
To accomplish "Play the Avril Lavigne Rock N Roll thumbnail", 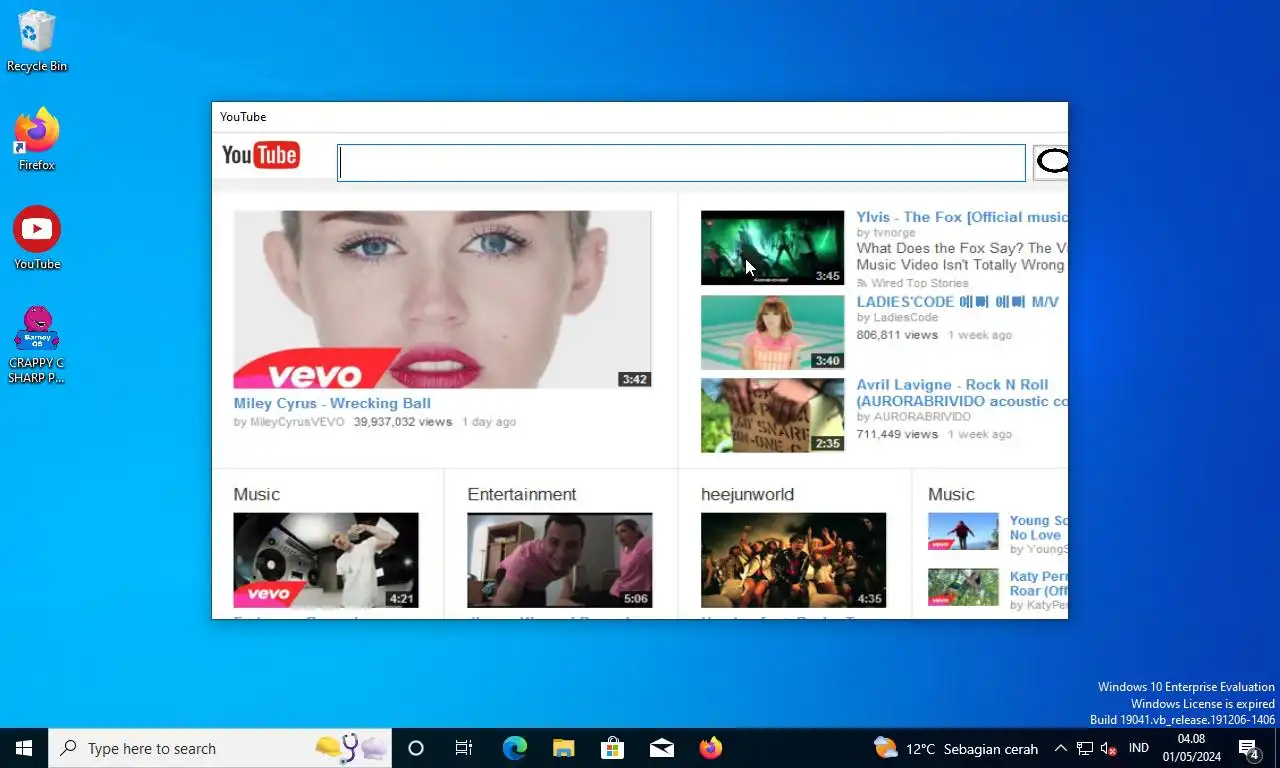I will point(772,415).
